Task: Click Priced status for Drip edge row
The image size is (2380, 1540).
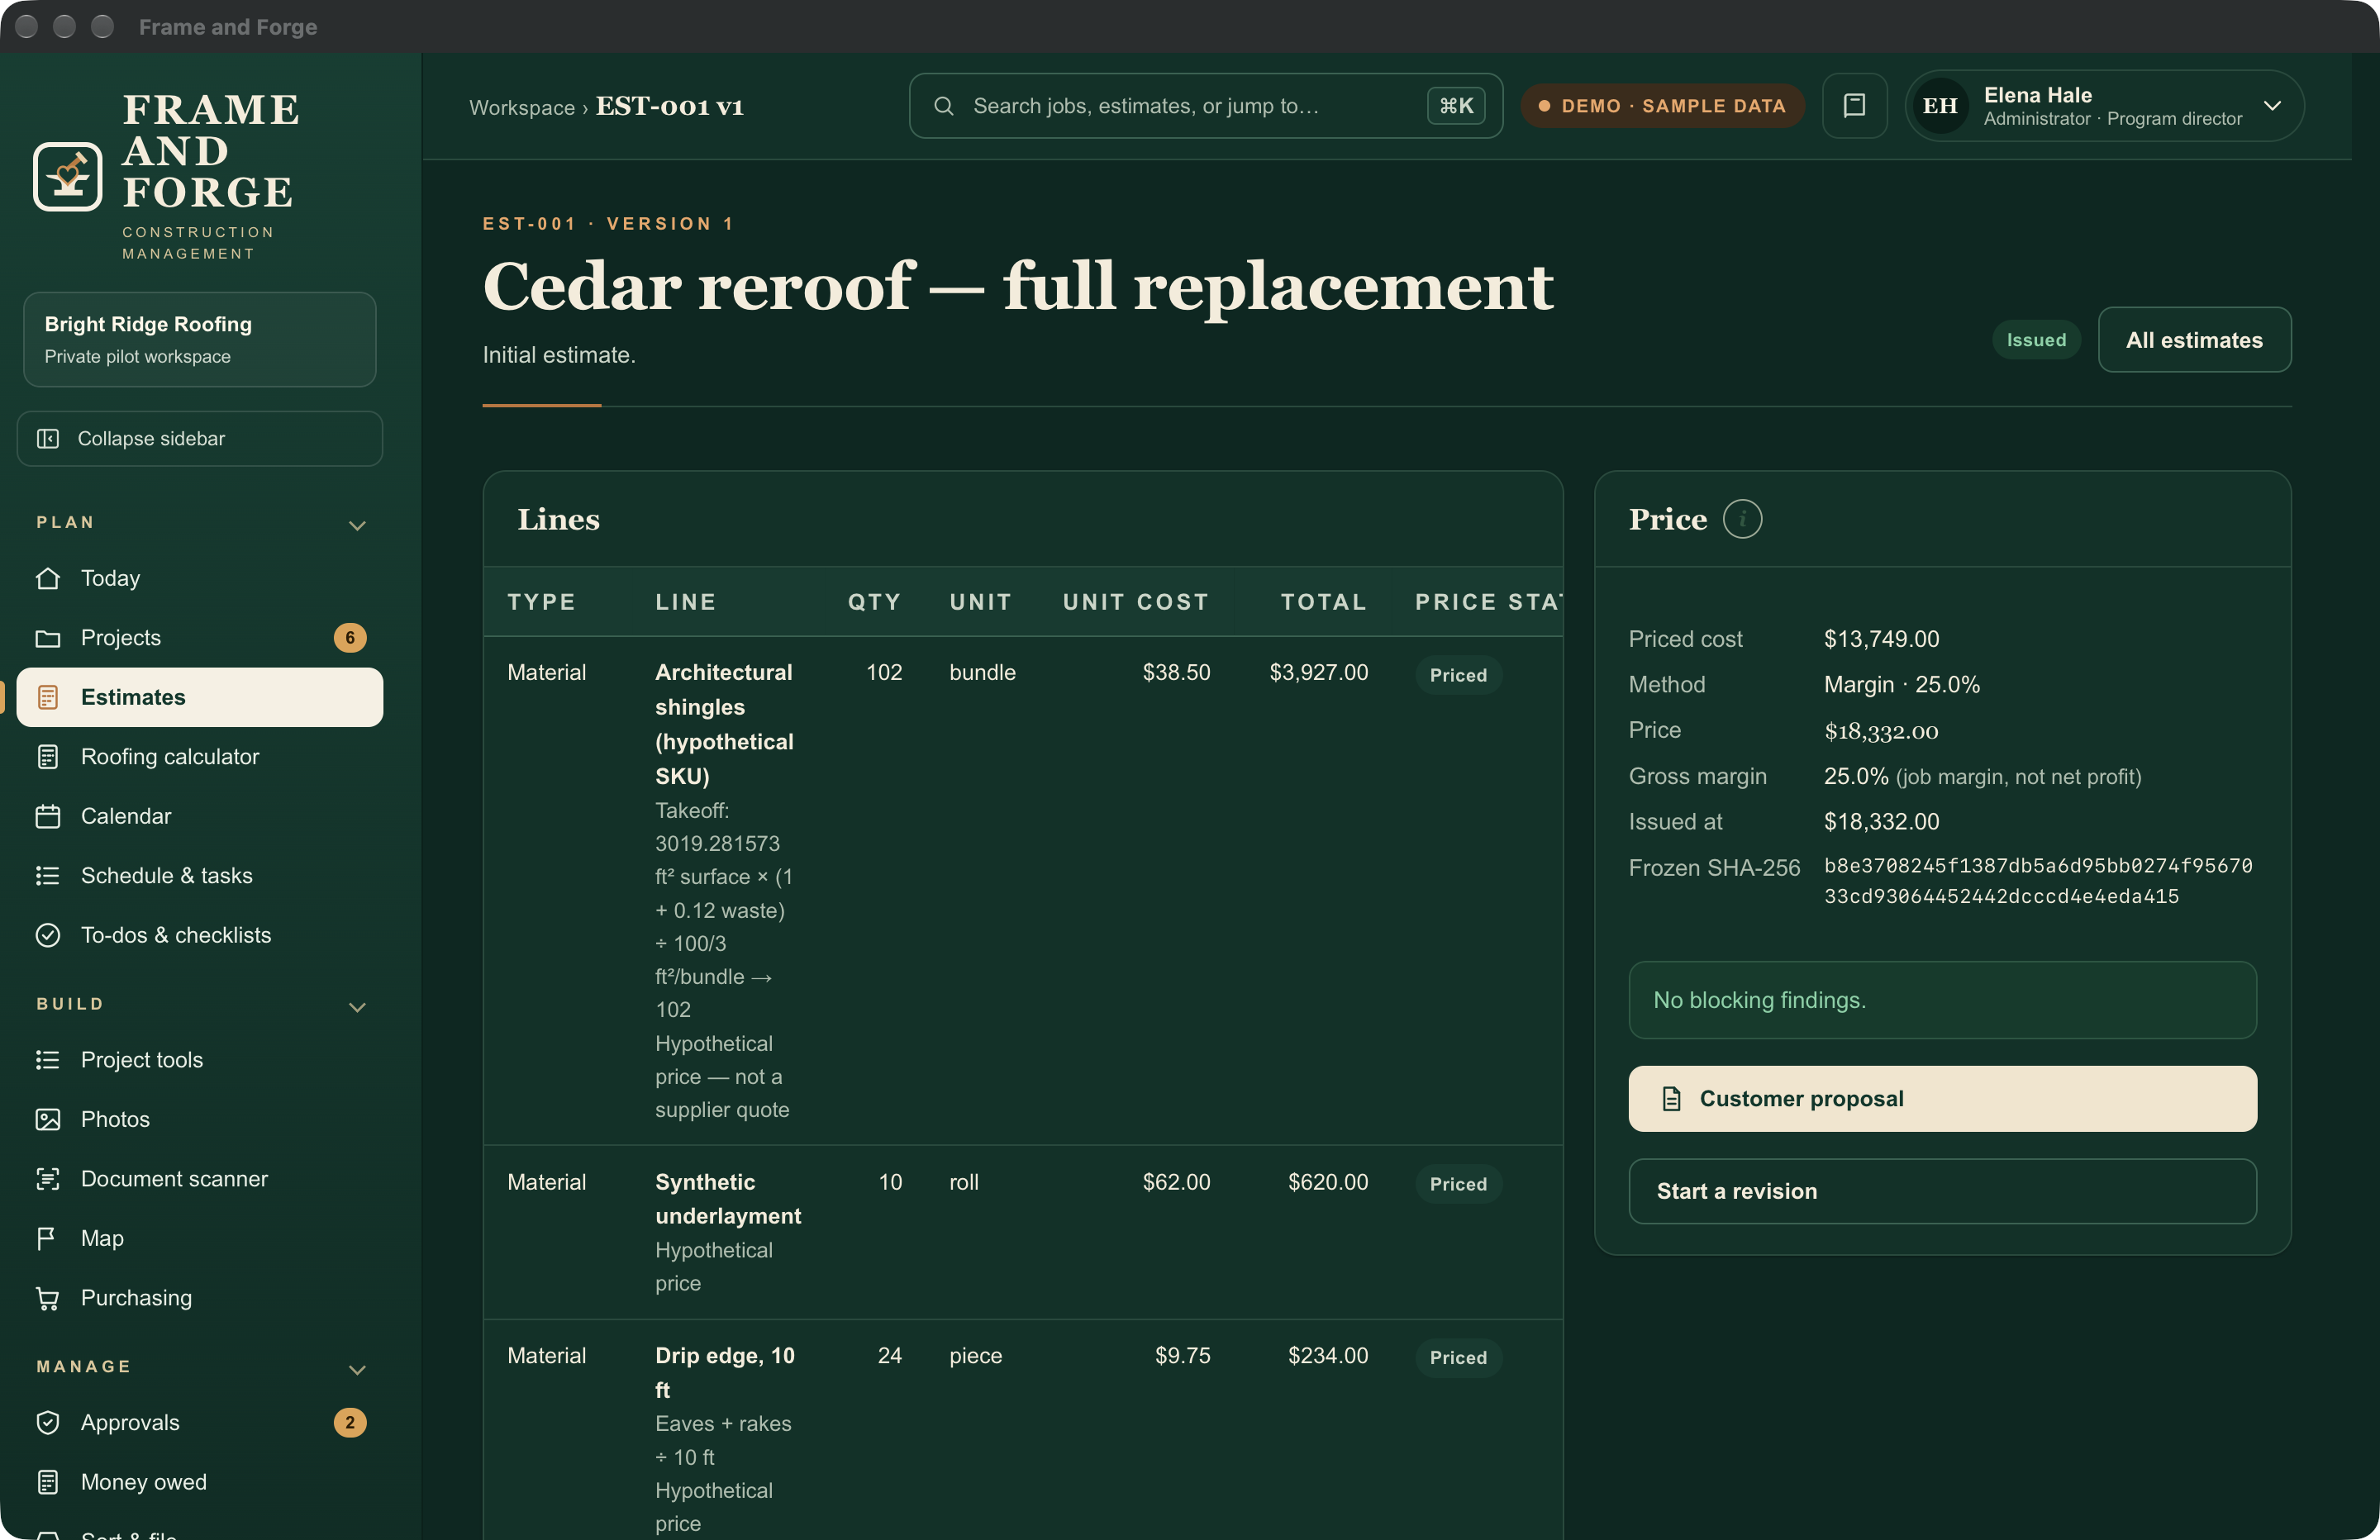Action: click(x=1458, y=1358)
